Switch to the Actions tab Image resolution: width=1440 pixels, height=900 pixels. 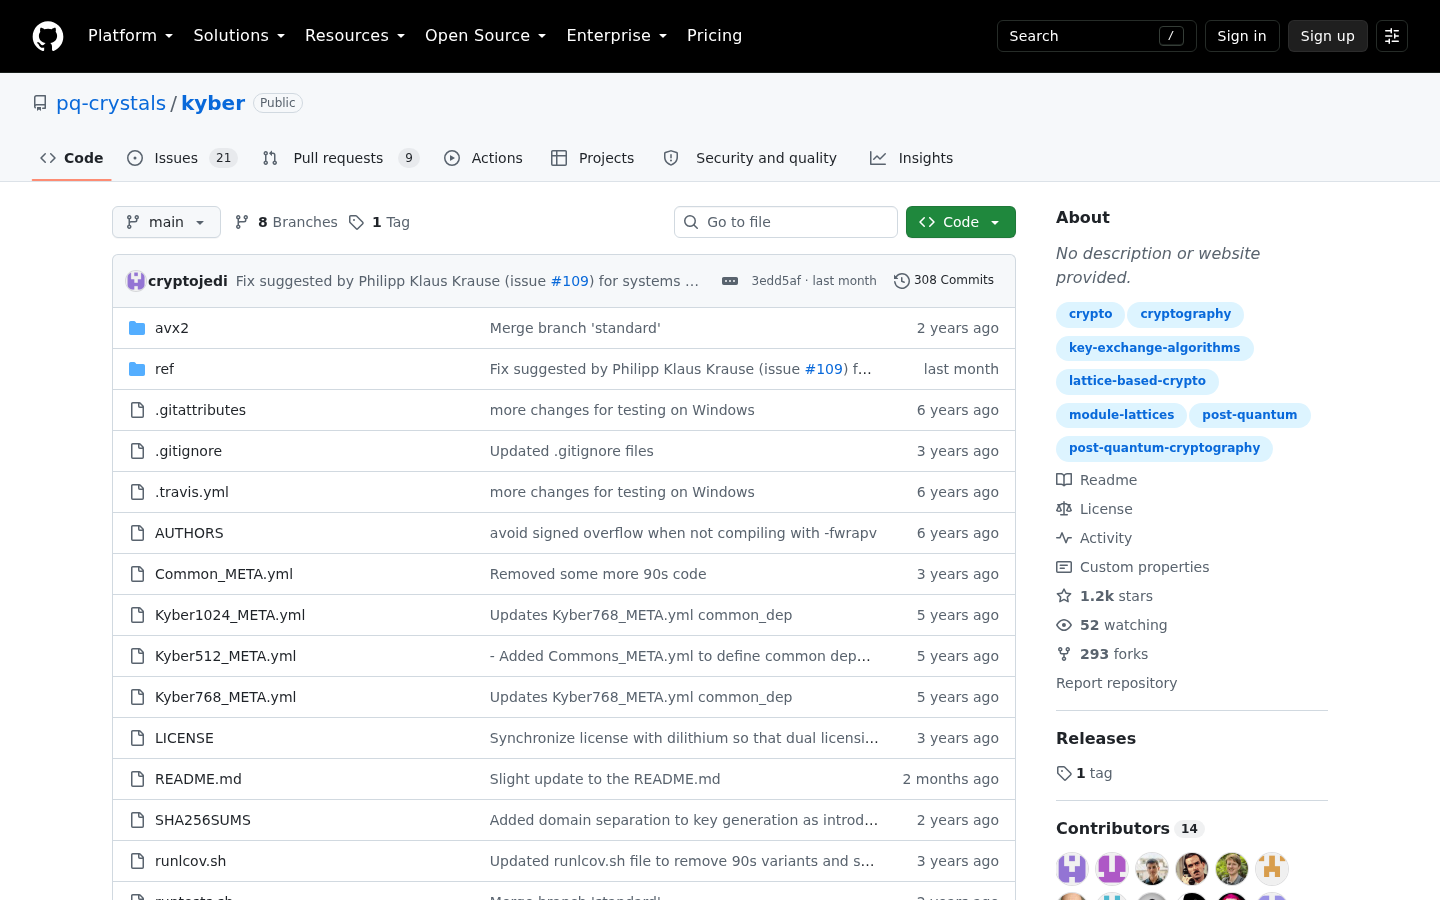pos(483,158)
